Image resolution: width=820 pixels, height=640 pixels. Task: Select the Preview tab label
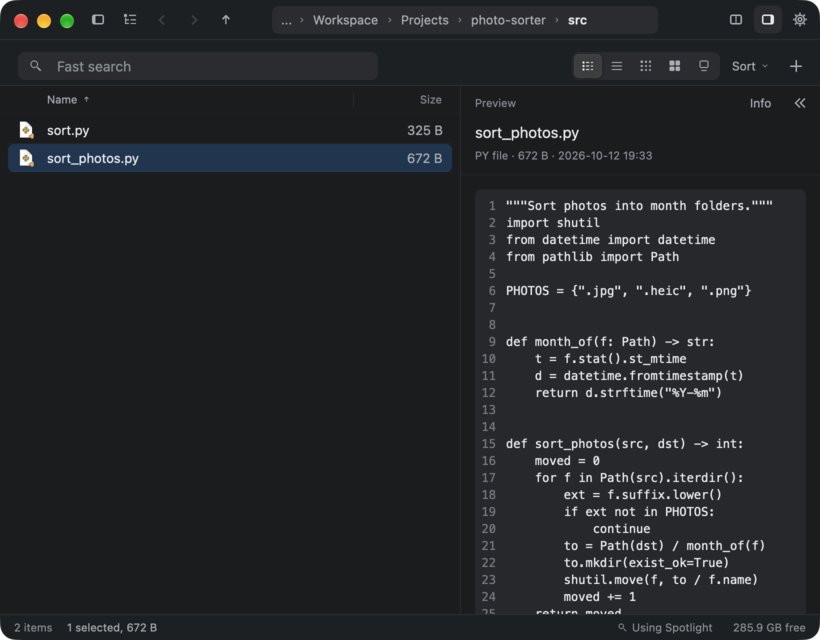point(495,104)
